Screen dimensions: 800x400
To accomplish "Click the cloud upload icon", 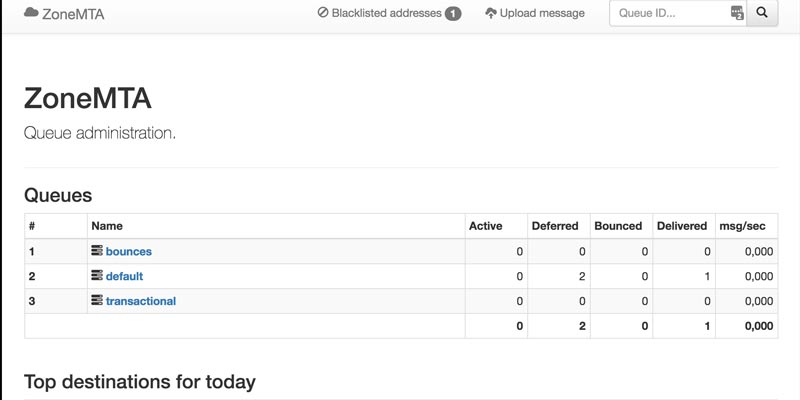I will 490,14.
